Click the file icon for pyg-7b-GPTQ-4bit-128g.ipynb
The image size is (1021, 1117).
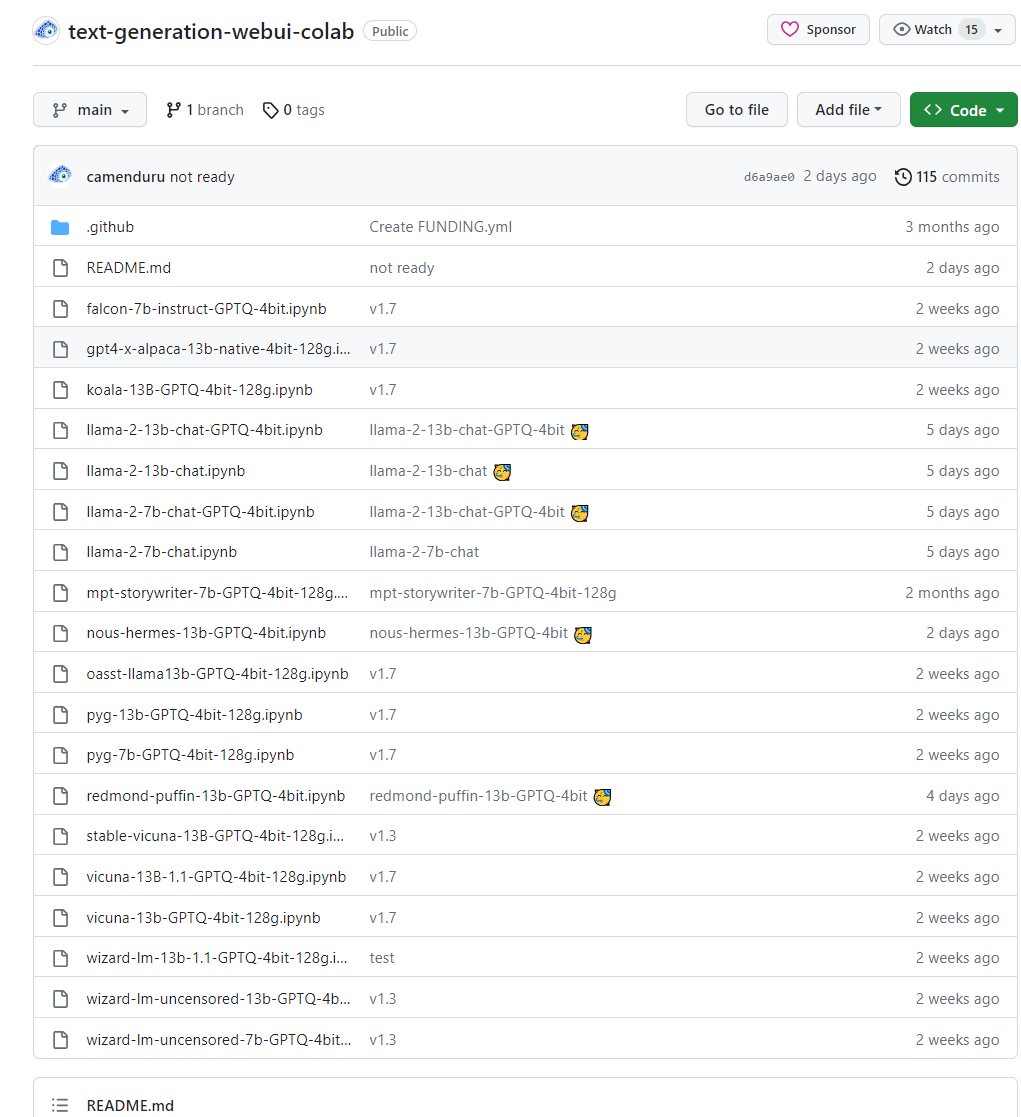61,755
